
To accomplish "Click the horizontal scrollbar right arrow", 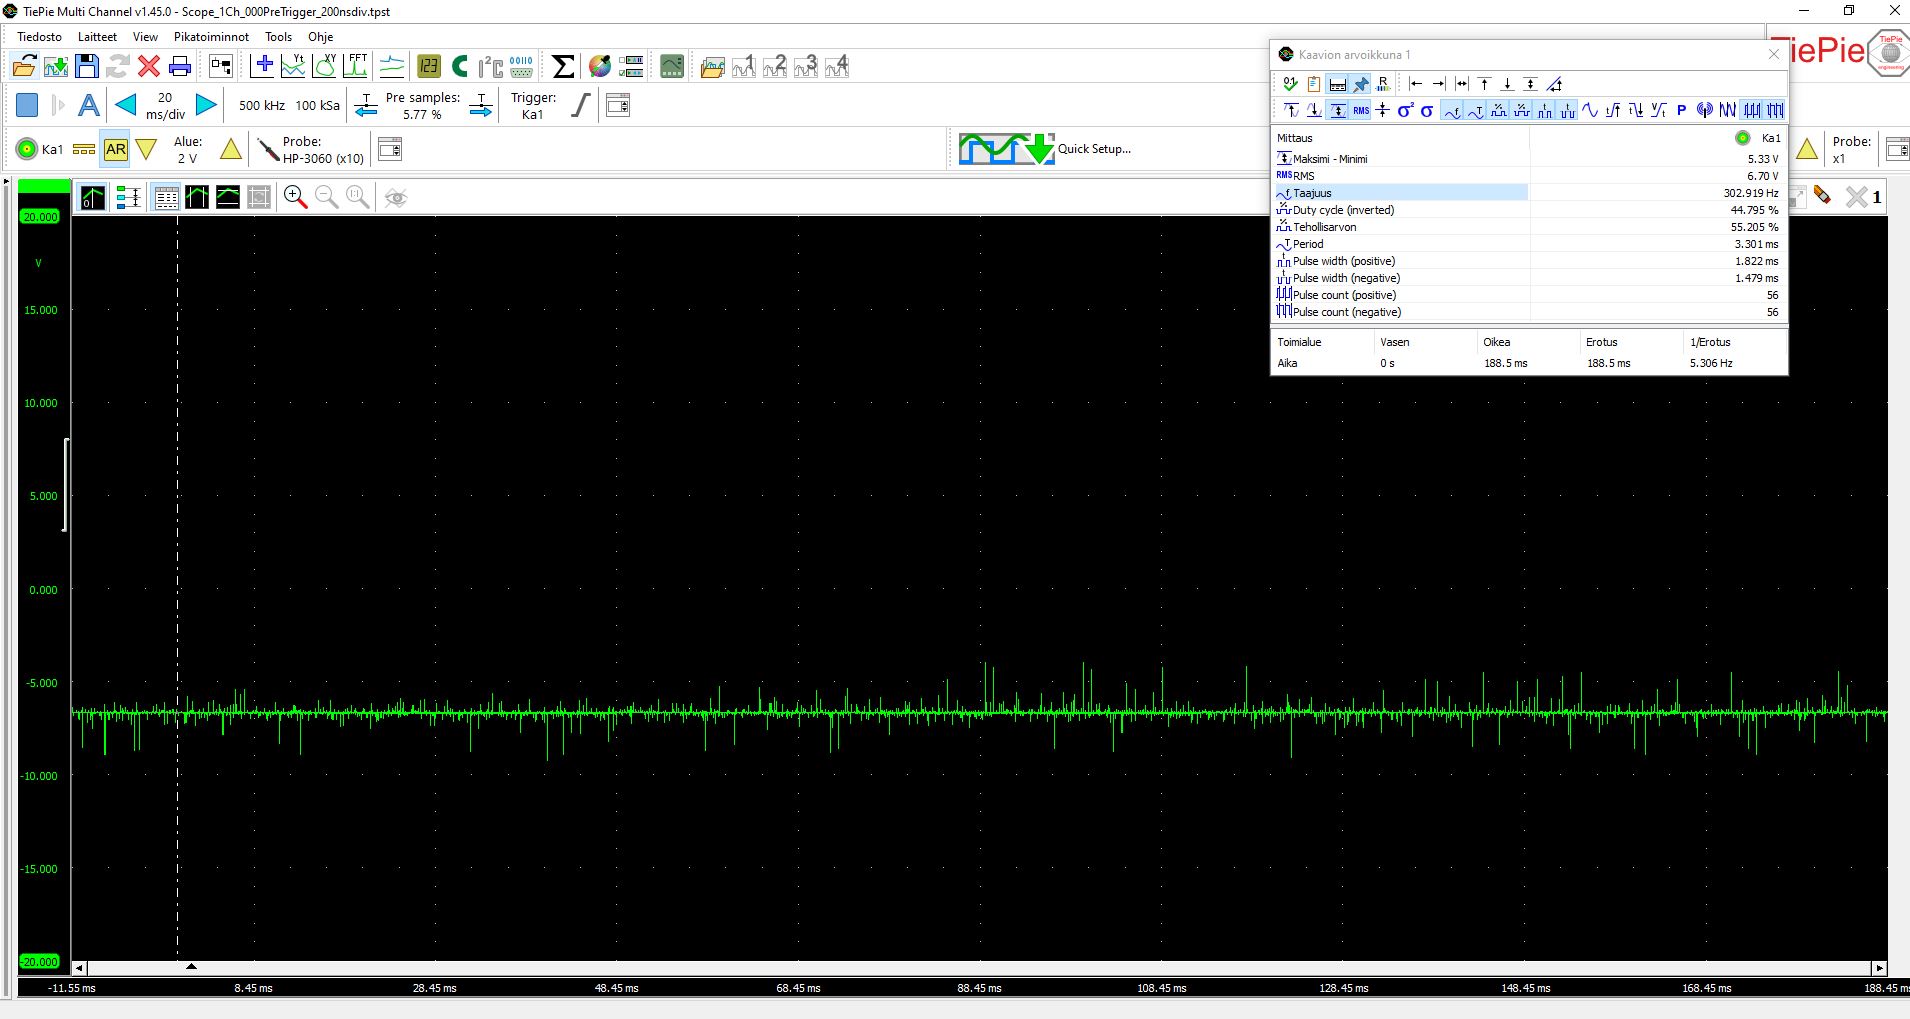I will 1879,968.
